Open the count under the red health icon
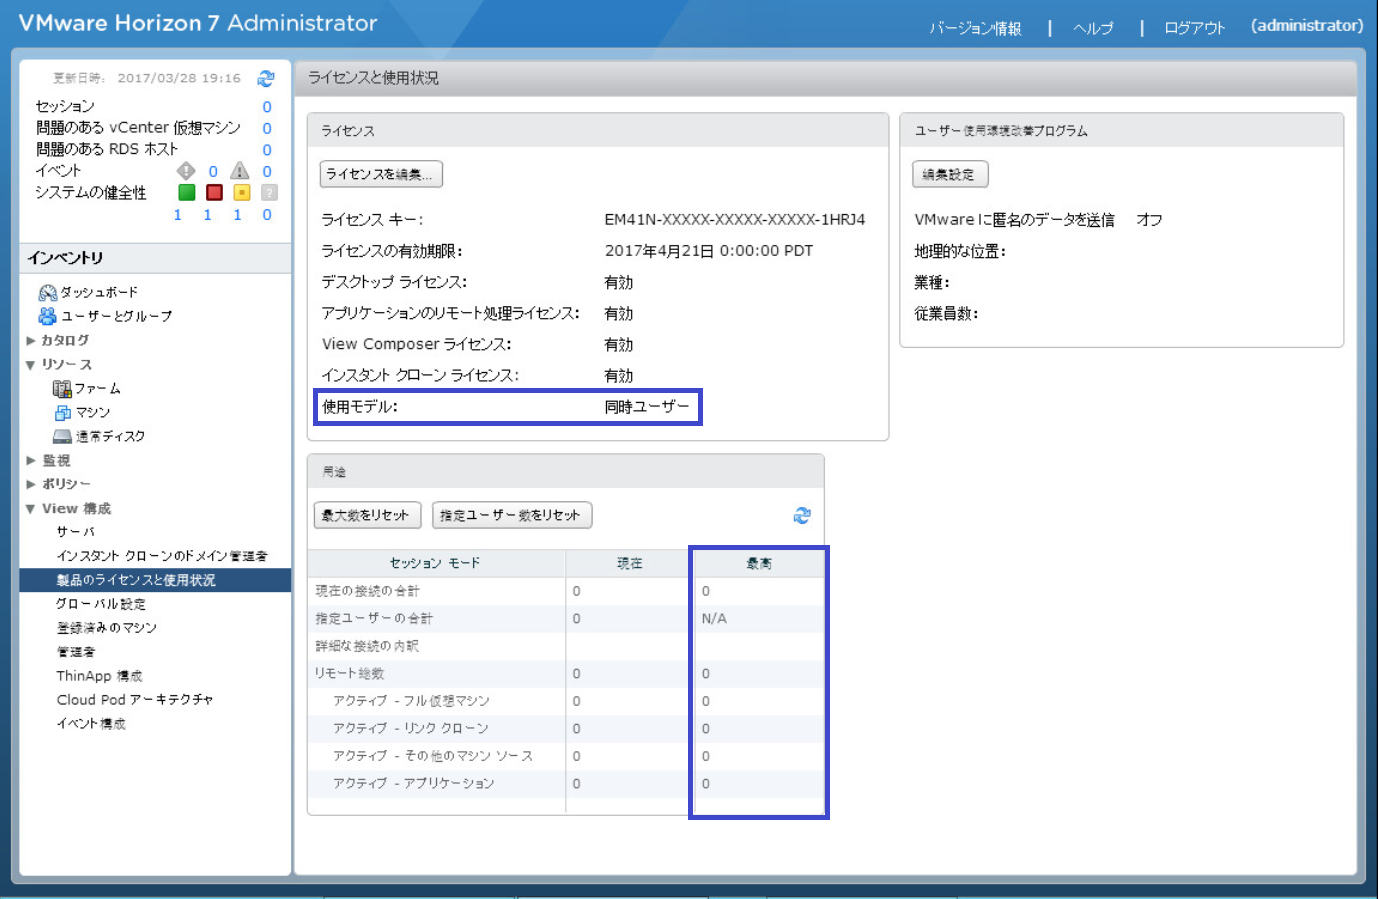Screen dimensions: 1378x899 pos(207,215)
